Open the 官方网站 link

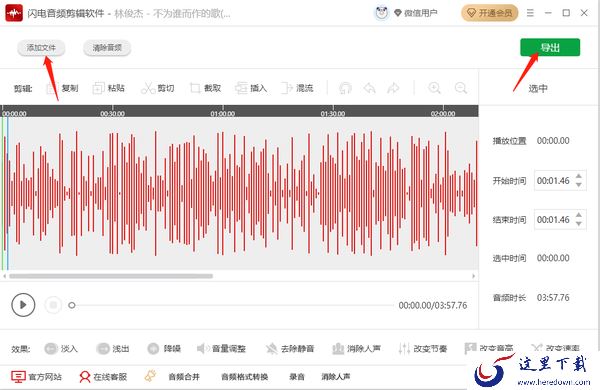36,377
